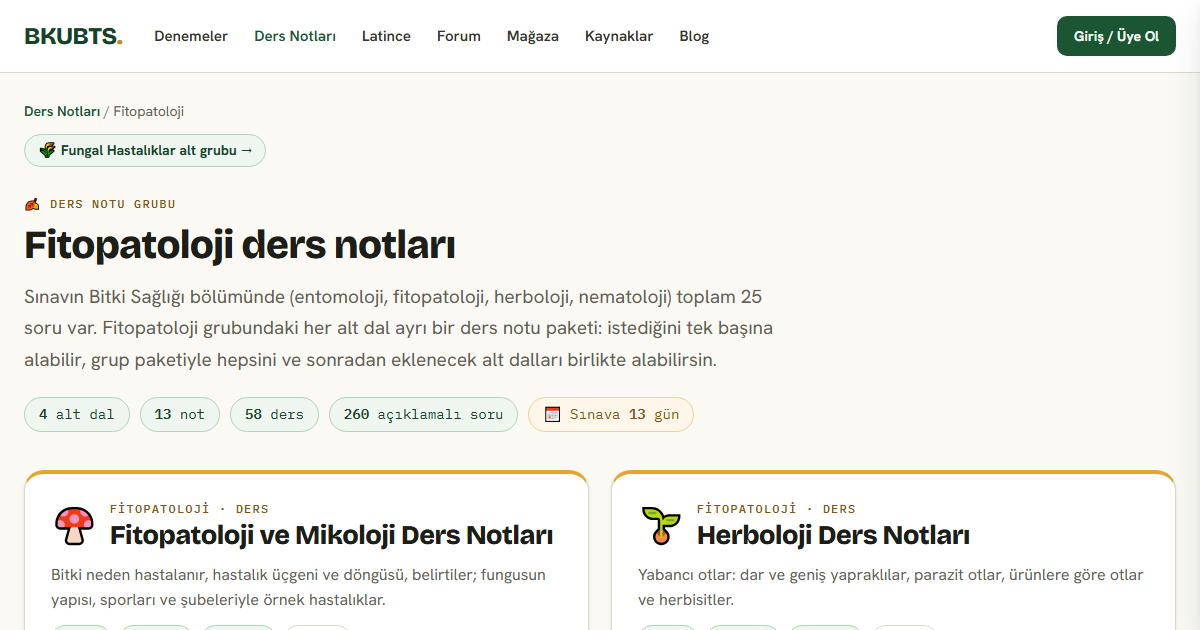Open Herboloji Ders Notları card title
Screen dimensions: 1200x630
click(833, 535)
